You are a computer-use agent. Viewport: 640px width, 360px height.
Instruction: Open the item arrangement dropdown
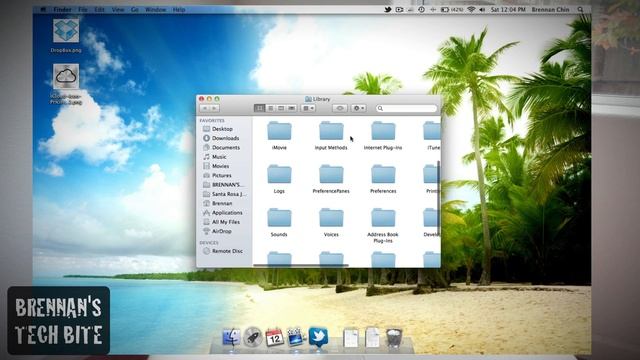pyautogui.click(x=308, y=108)
